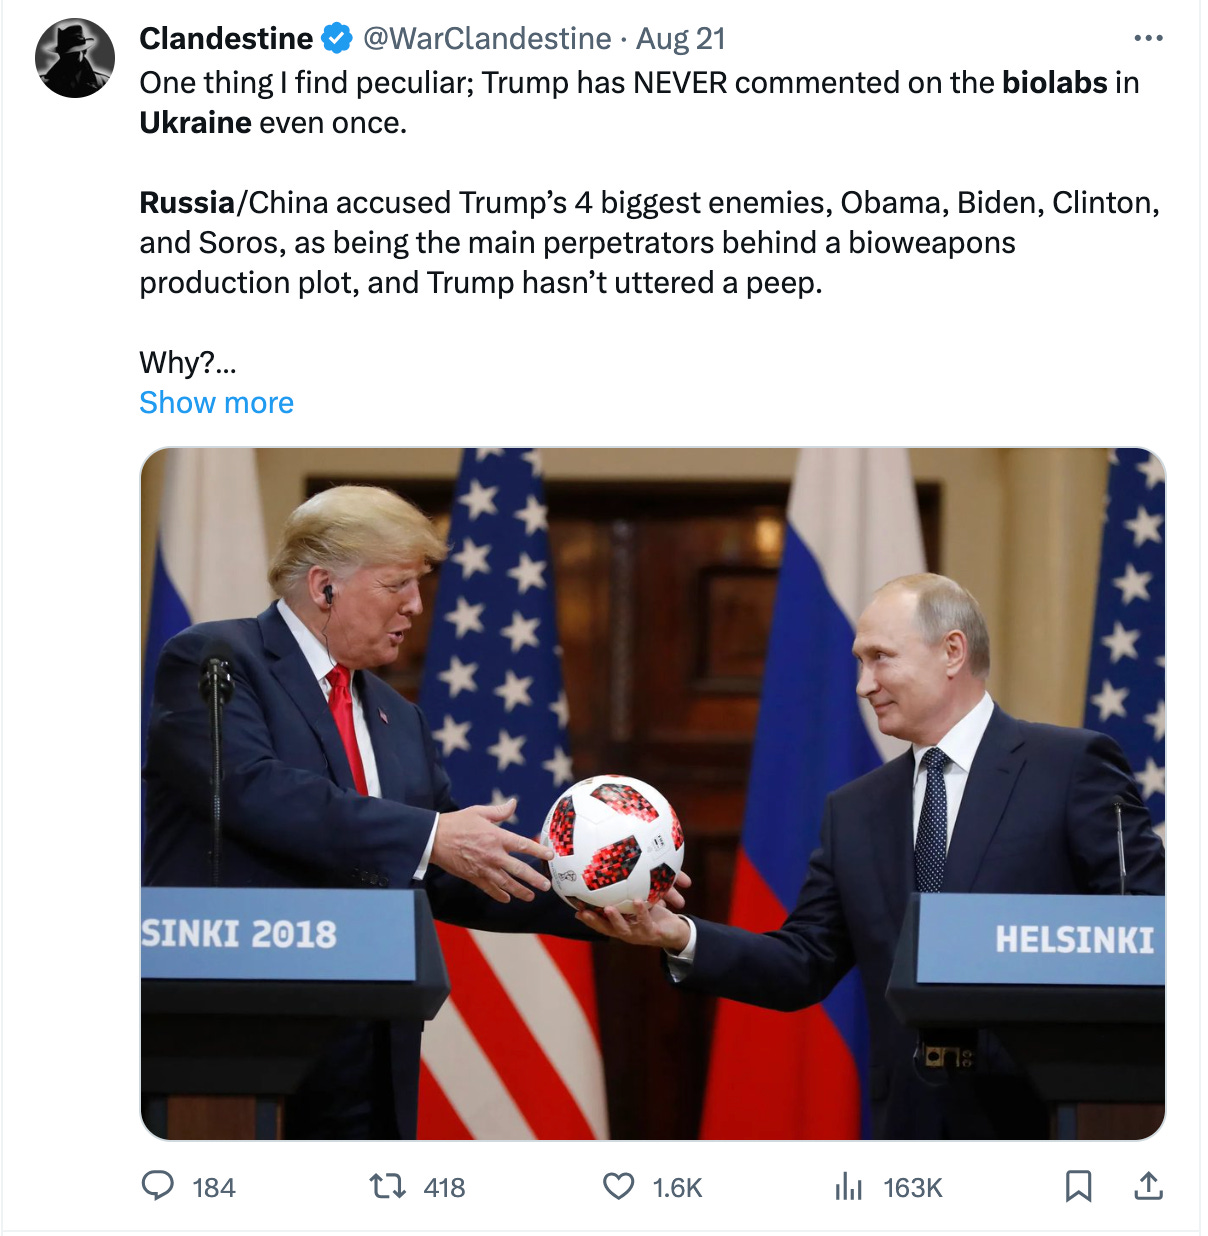Click the 163K views count

pos(913,1187)
